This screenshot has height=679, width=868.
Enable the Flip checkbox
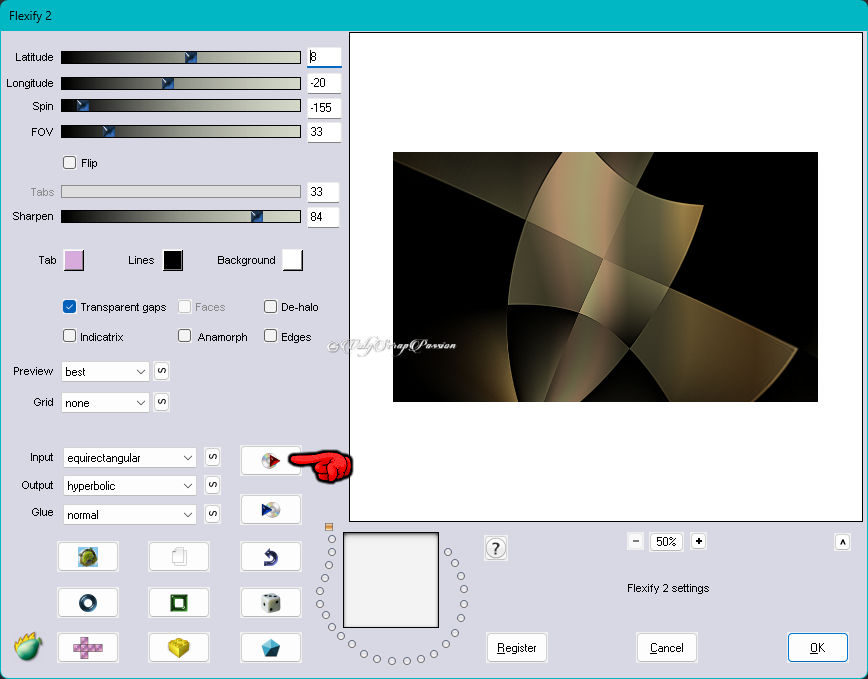click(x=70, y=163)
